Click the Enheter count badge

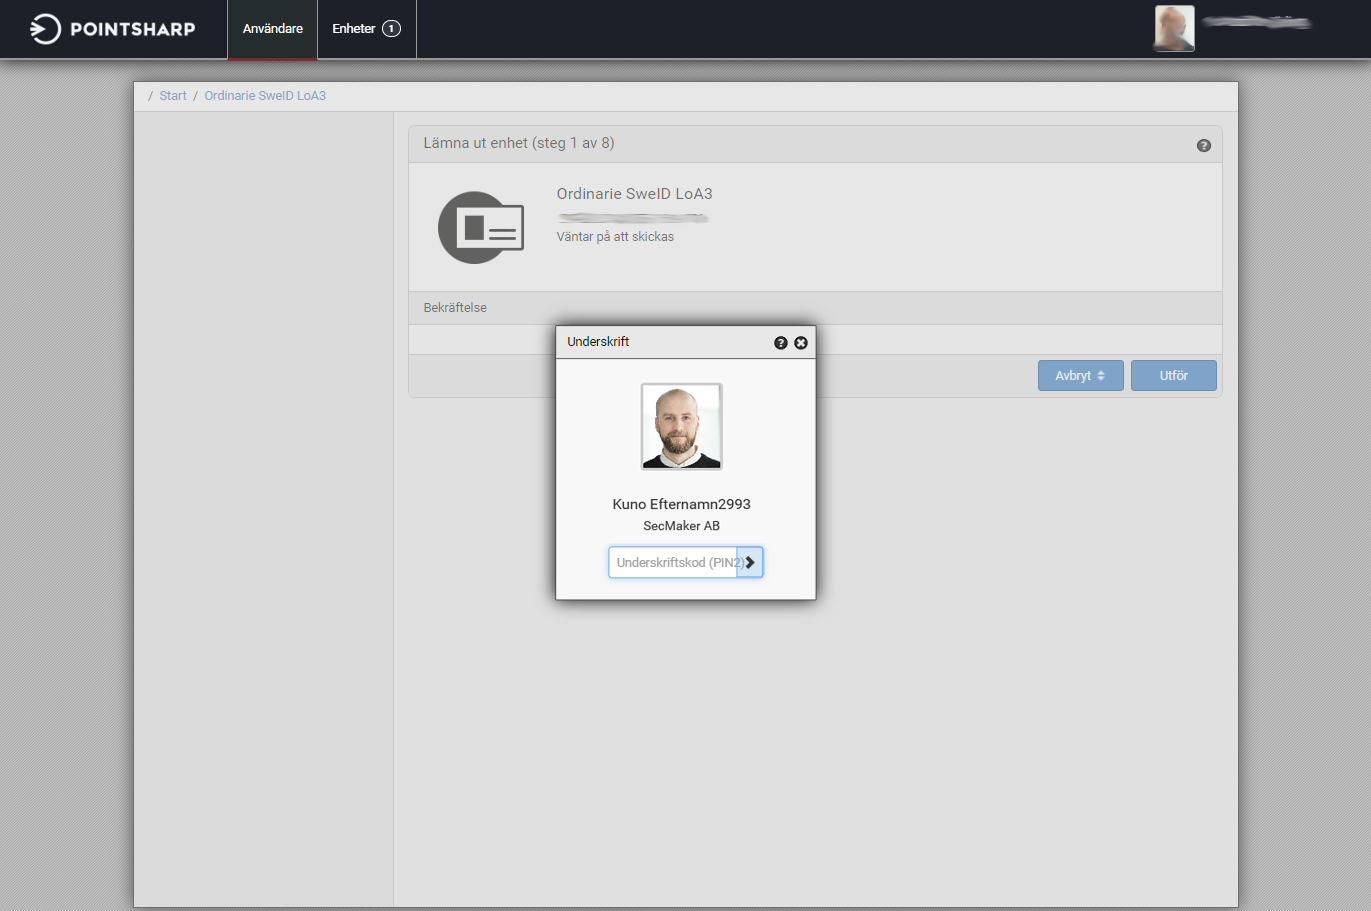(391, 29)
